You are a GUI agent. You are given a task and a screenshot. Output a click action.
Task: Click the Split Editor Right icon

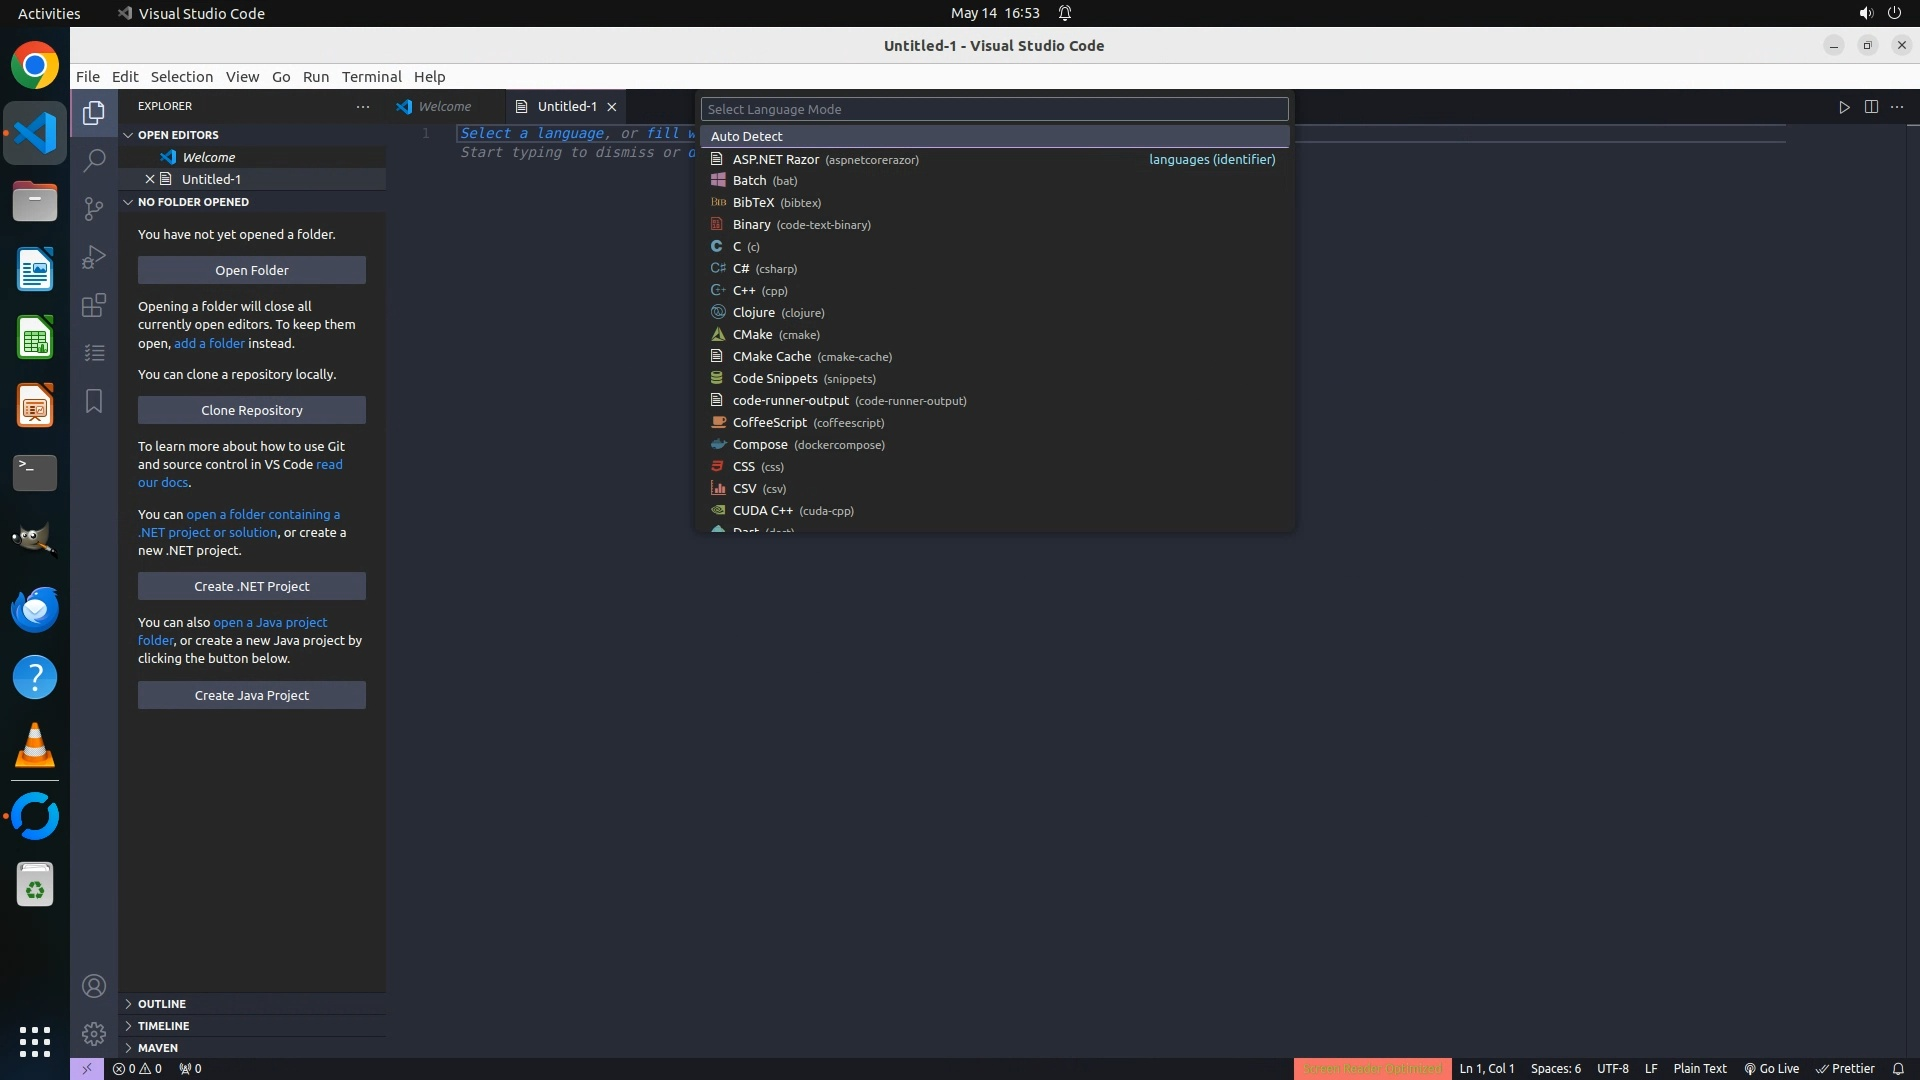(1871, 107)
